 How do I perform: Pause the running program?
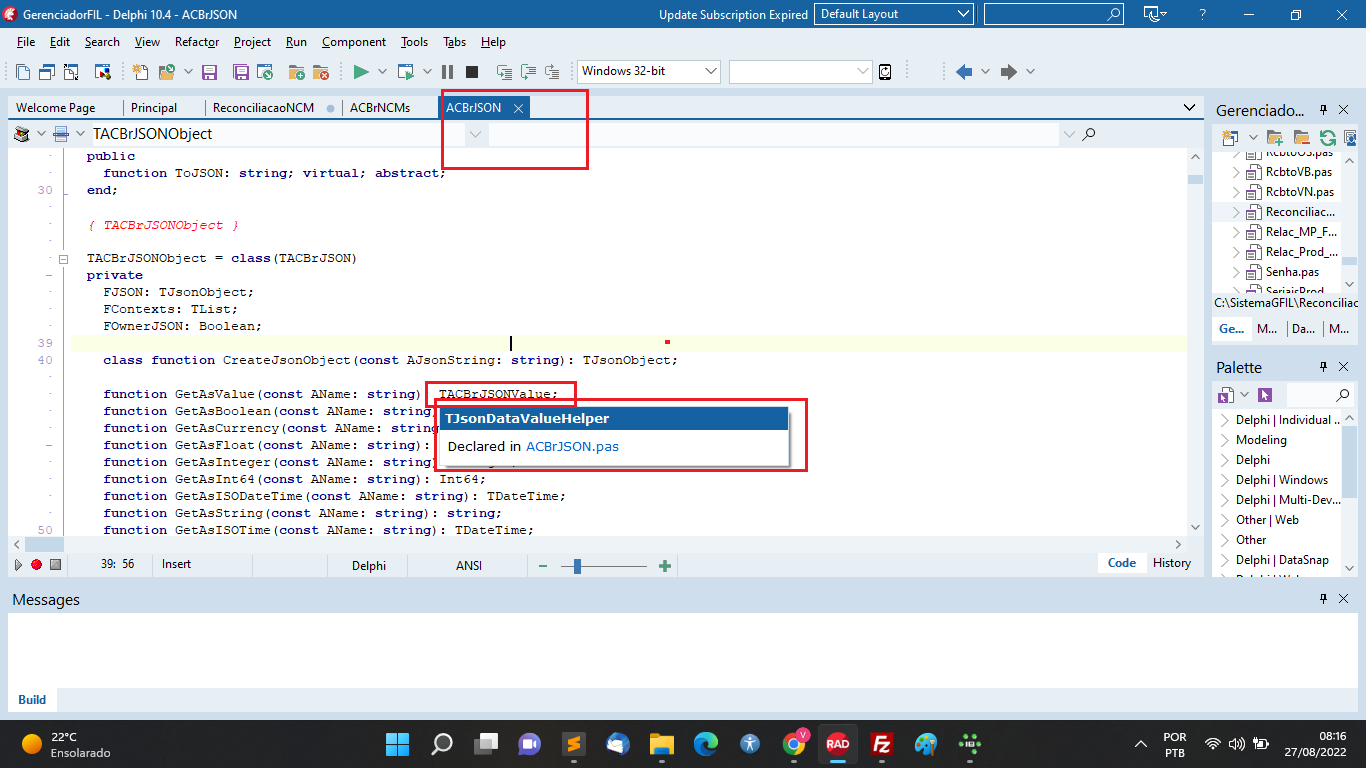point(447,72)
